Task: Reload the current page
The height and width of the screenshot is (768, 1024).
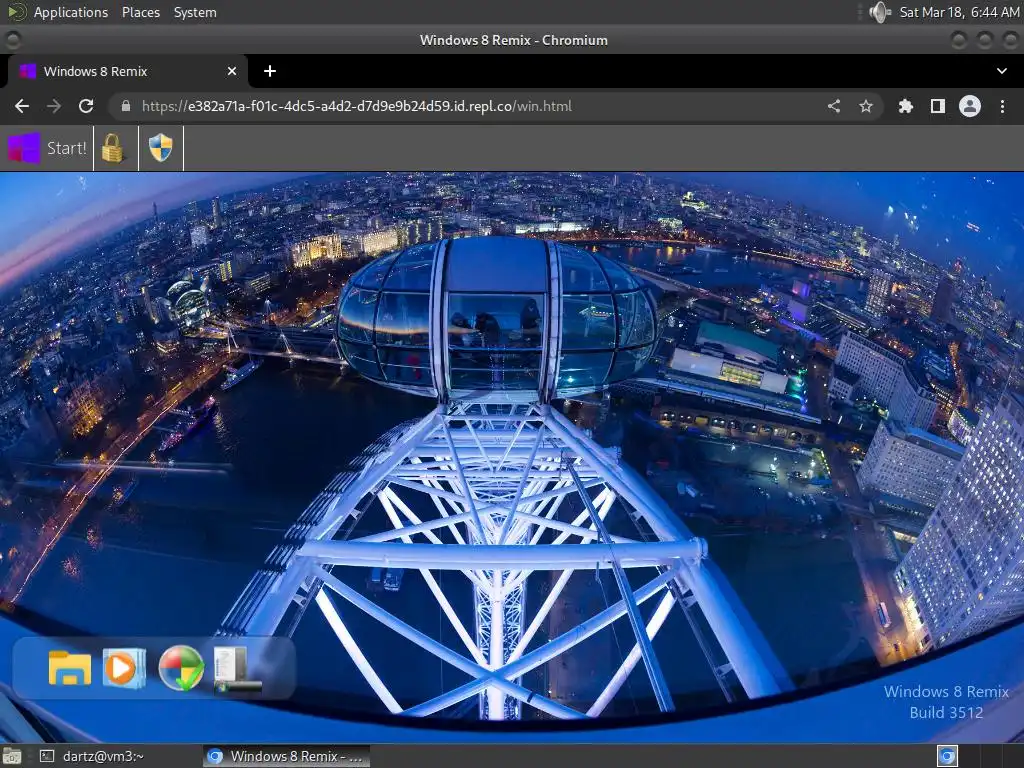Action: (86, 106)
